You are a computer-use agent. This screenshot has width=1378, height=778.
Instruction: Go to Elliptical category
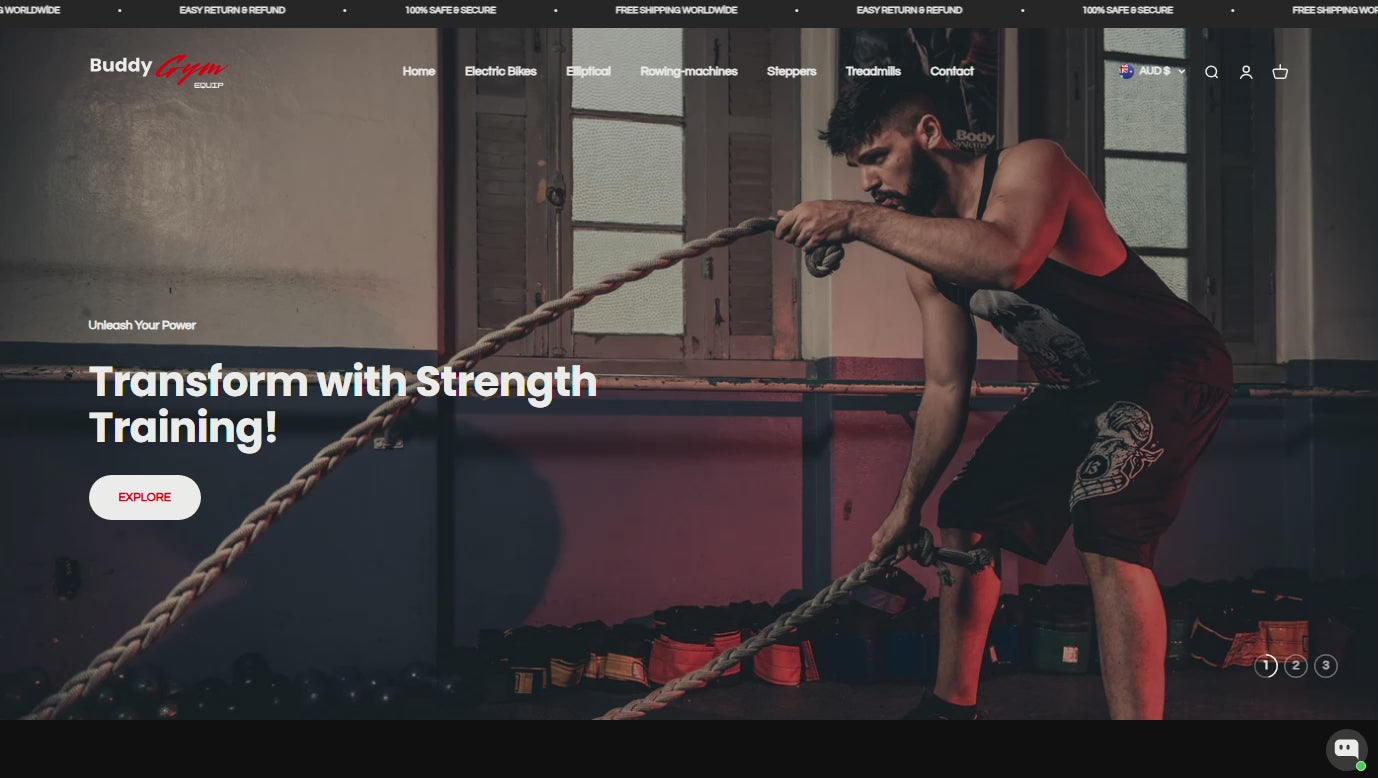tap(588, 71)
